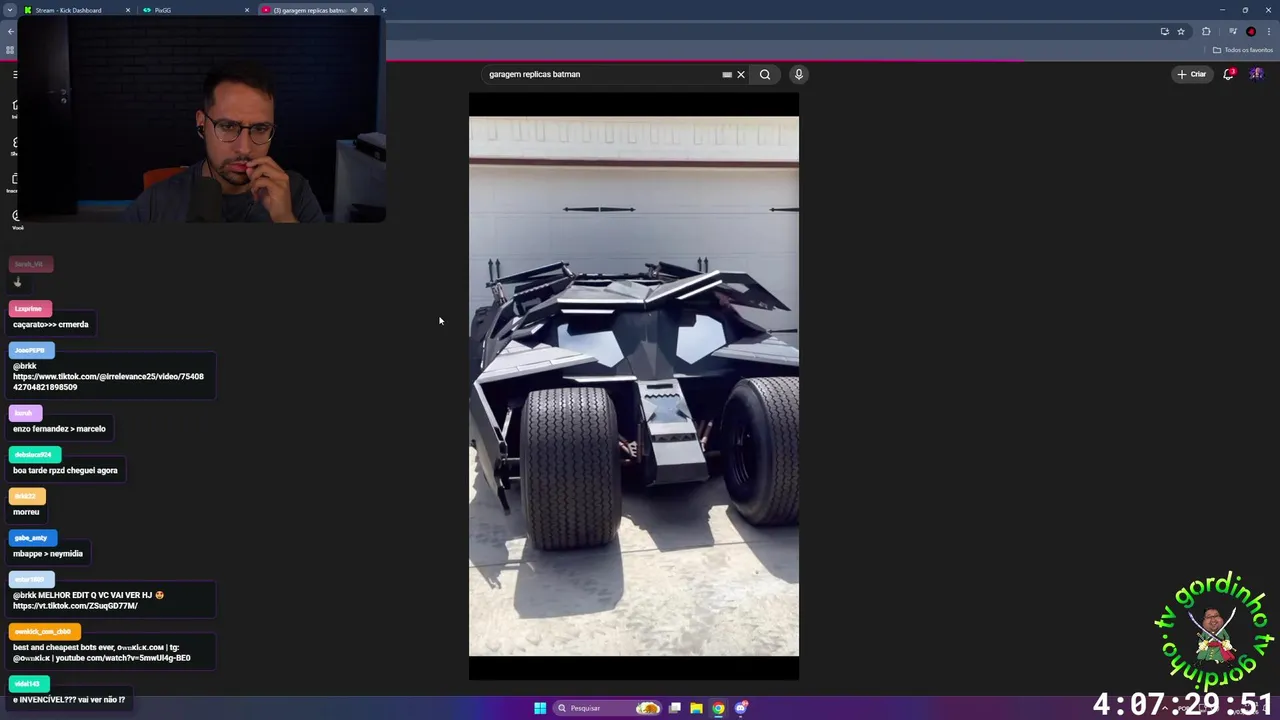
Task: Close the garagem replicas batman tab
Action: [366, 10]
